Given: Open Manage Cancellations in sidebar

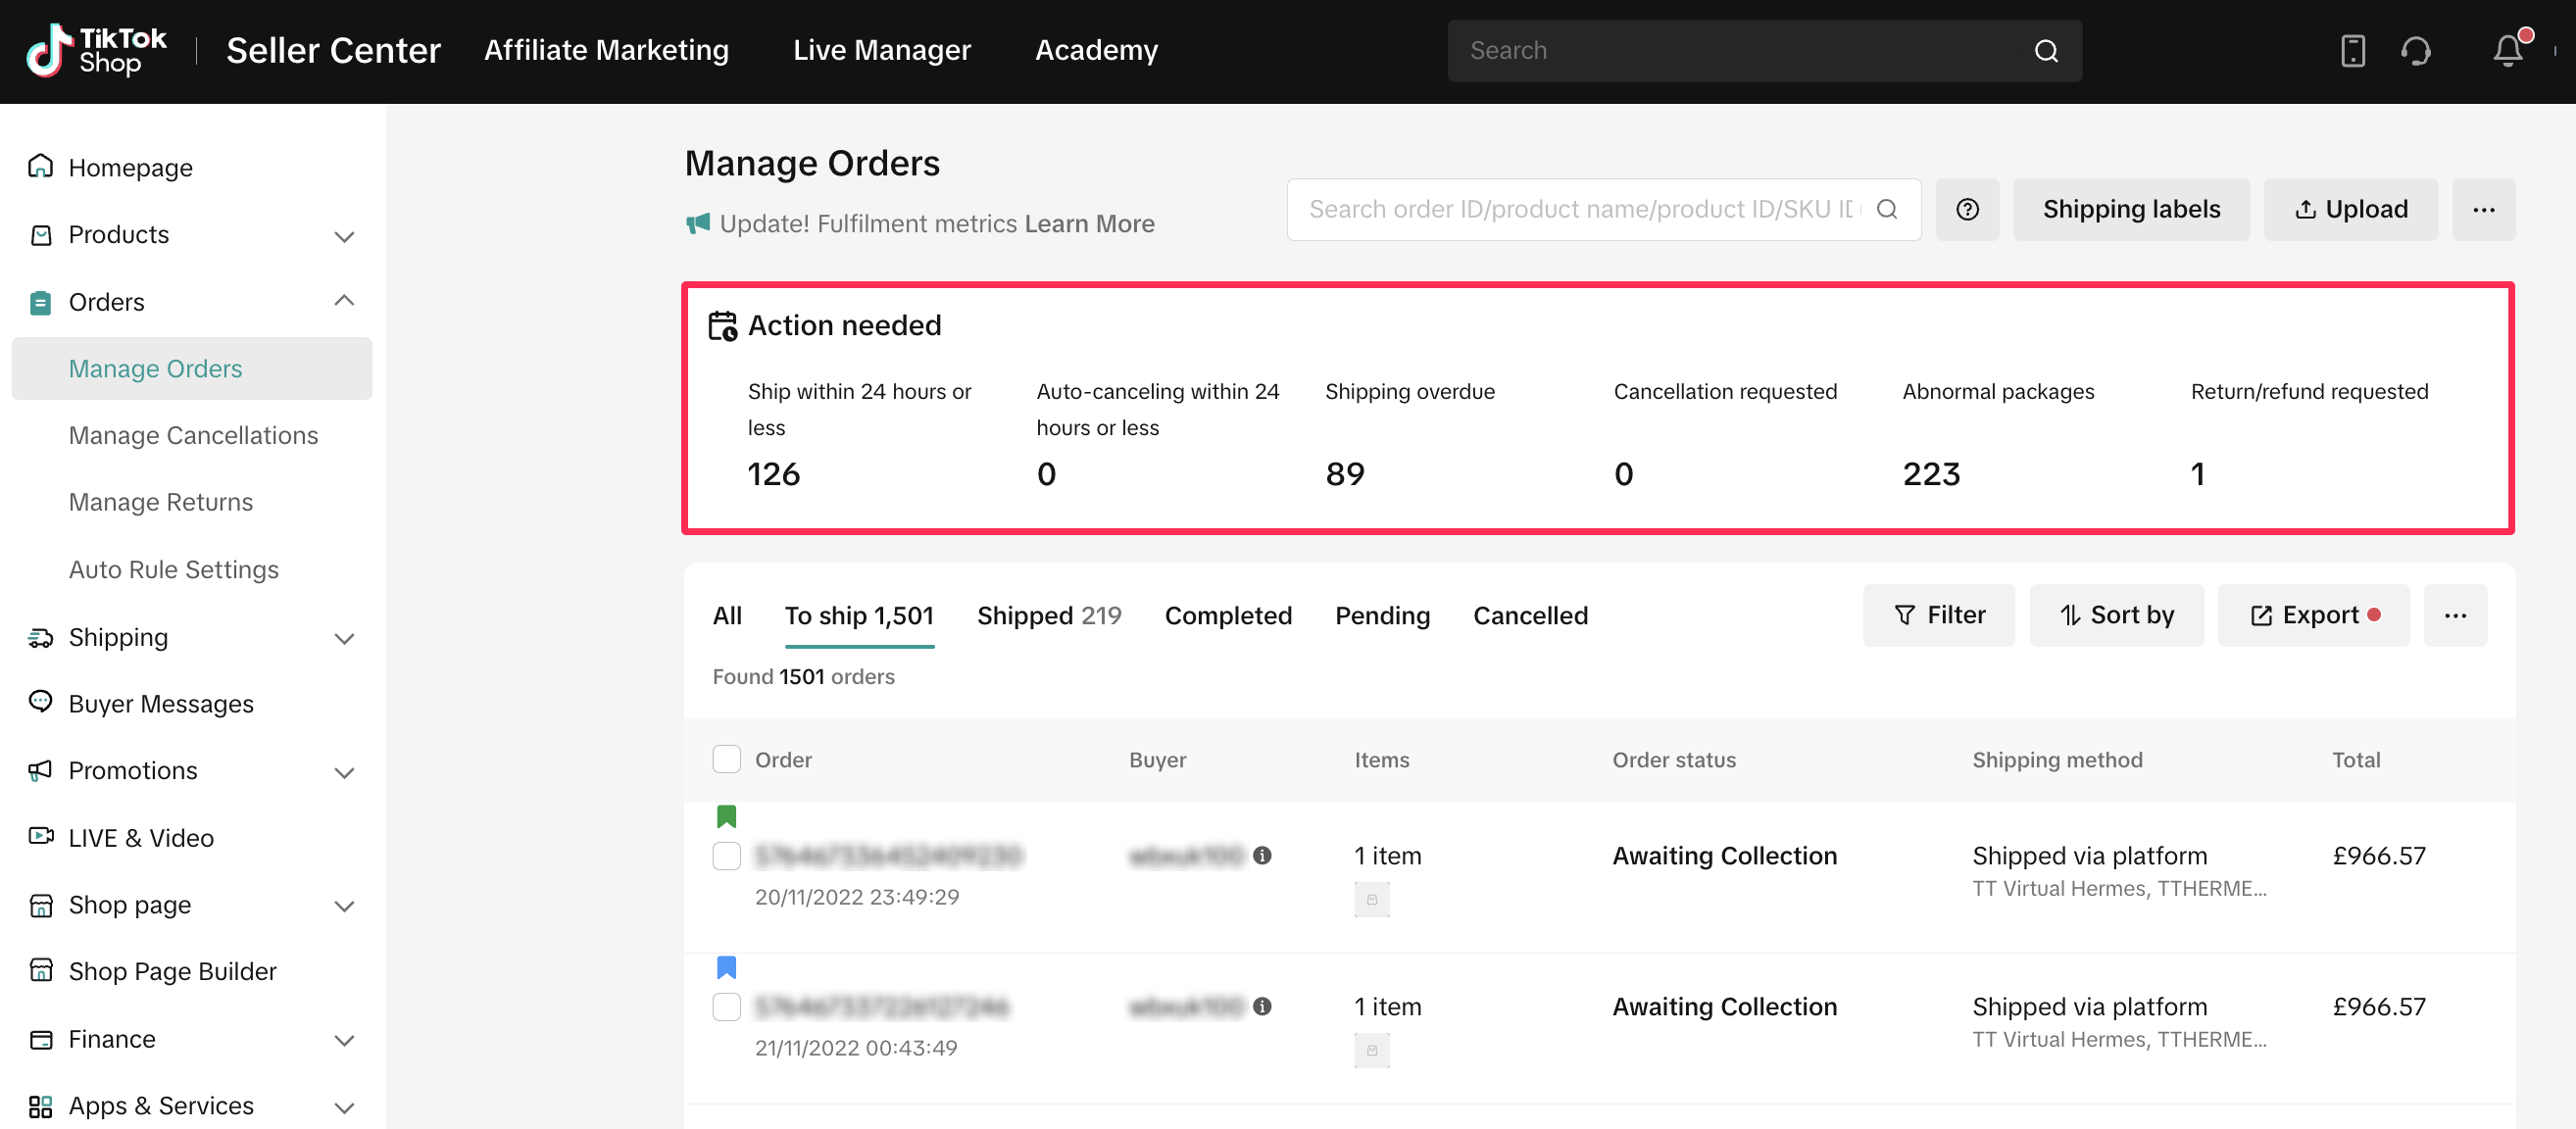Looking at the screenshot, I should tap(193, 435).
